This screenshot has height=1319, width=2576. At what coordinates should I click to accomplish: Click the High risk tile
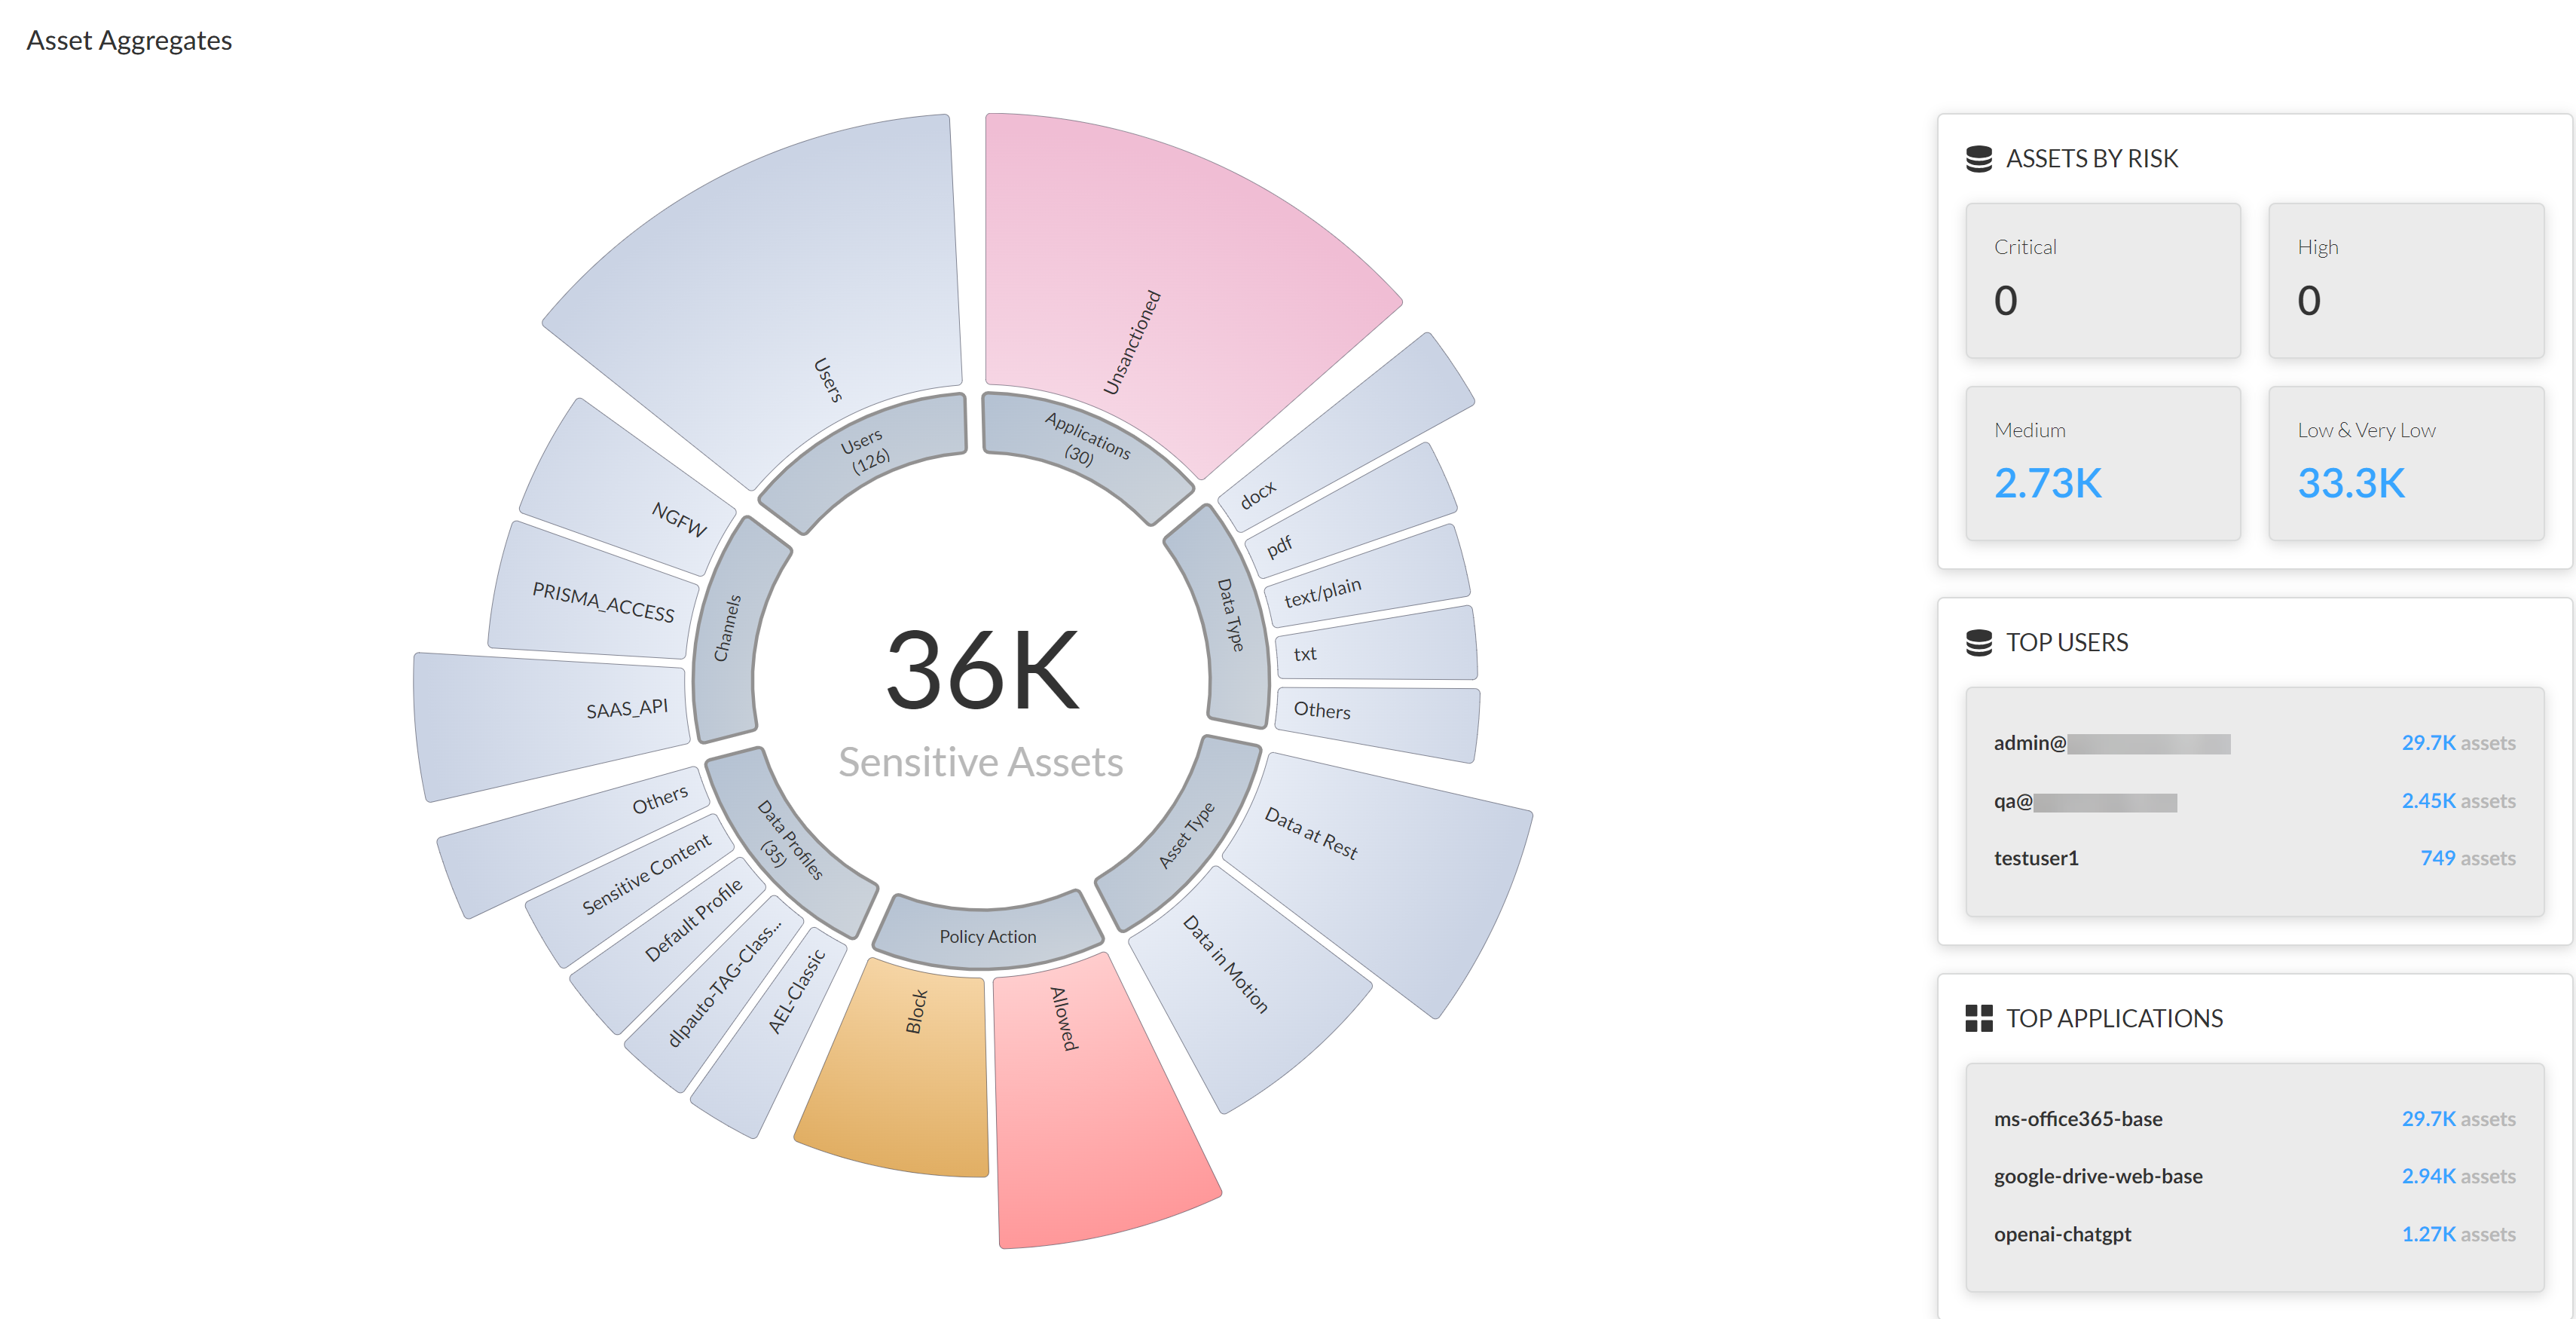pyautogui.click(x=2405, y=281)
